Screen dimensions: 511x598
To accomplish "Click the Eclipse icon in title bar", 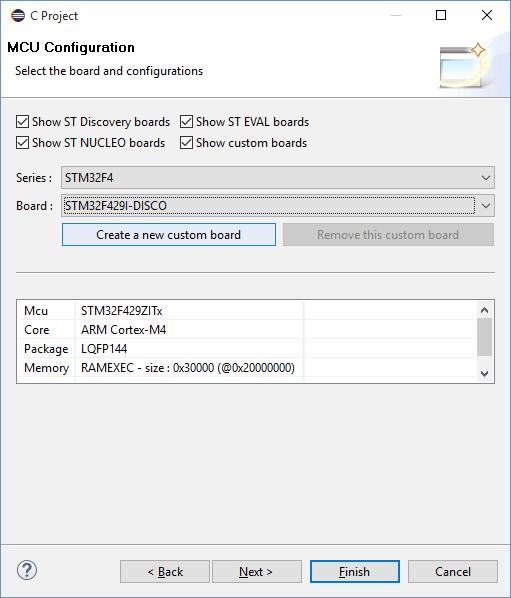I will (18, 16).
